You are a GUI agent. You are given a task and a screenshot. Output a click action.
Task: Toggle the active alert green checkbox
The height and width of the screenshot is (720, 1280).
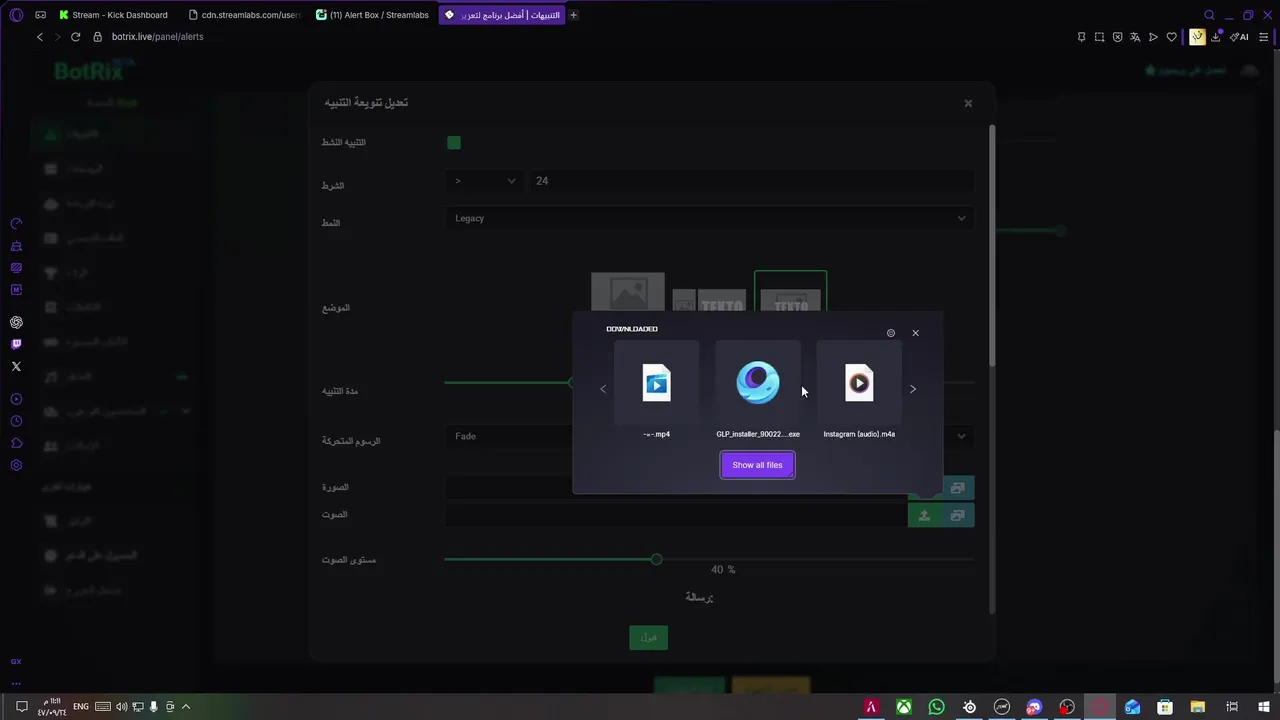click(x=454, y=143)
